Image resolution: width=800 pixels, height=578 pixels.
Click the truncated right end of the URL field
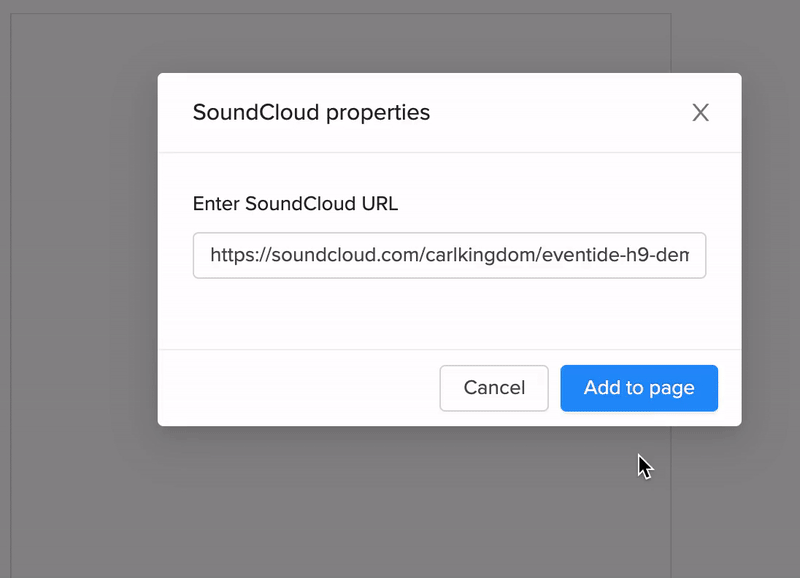coord(690,256)
